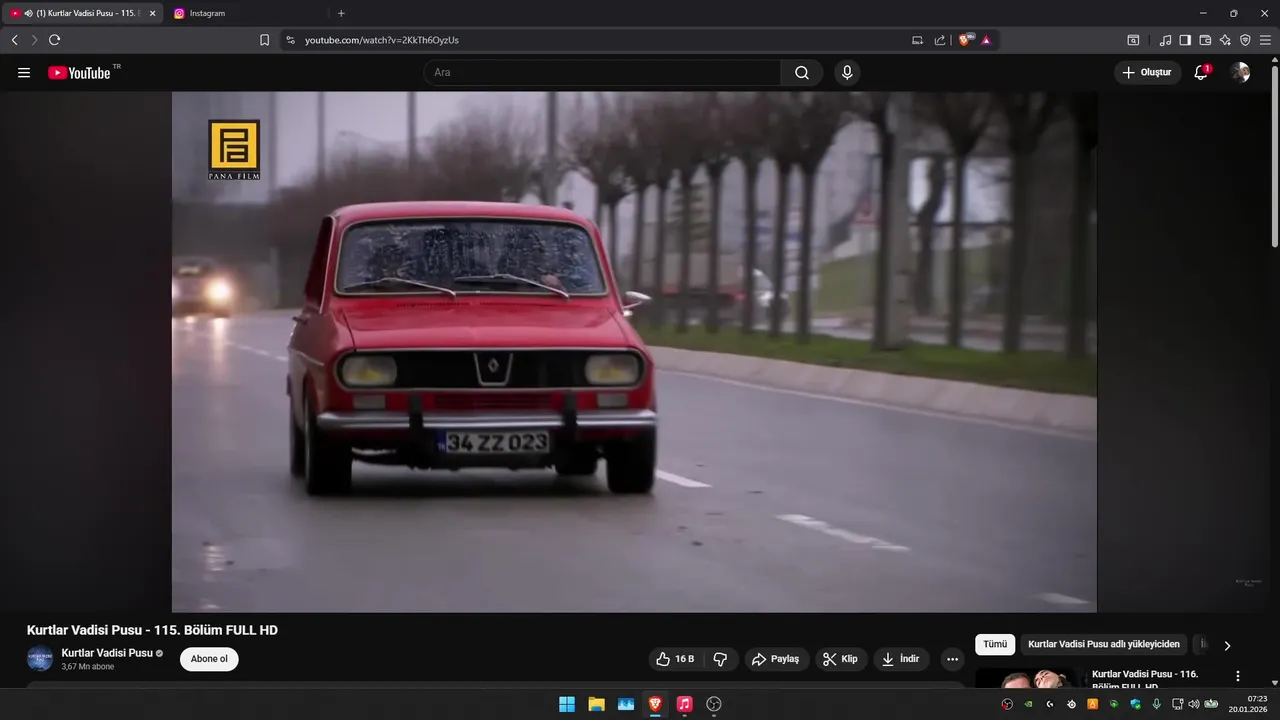Start voice search with the microphone
1280x720 pixels.
coord(847,73)
